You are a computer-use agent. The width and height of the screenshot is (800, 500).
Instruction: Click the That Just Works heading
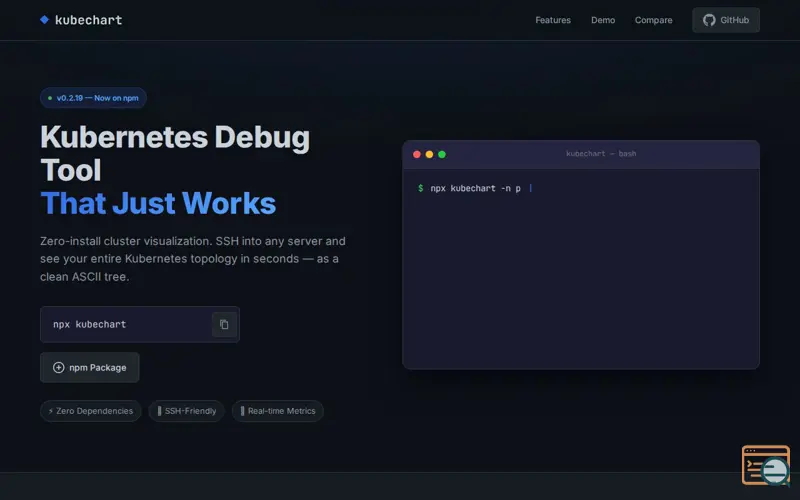[x=158, y=203]
